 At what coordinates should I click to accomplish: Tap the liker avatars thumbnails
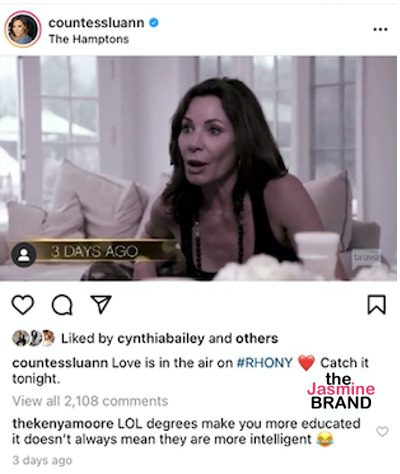(33, 338)
